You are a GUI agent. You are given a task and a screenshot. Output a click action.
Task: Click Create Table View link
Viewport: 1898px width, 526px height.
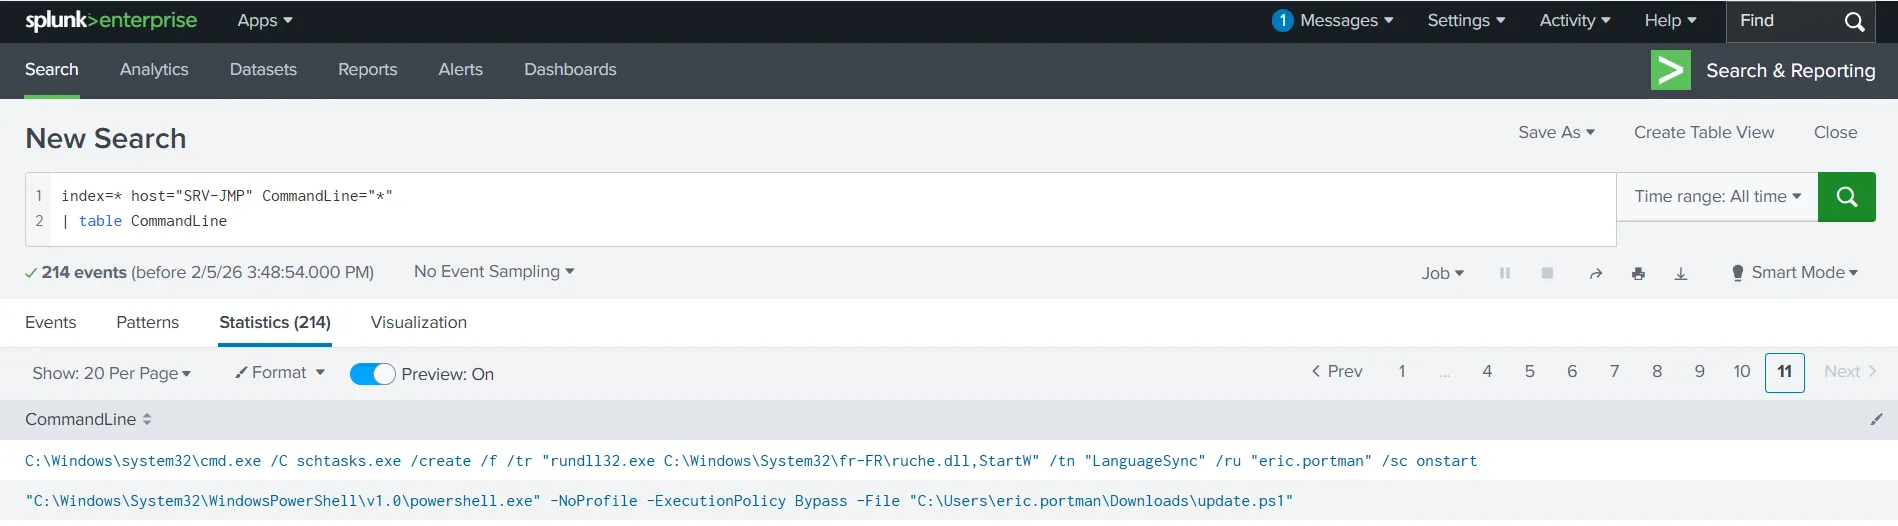coord(1704,132)
